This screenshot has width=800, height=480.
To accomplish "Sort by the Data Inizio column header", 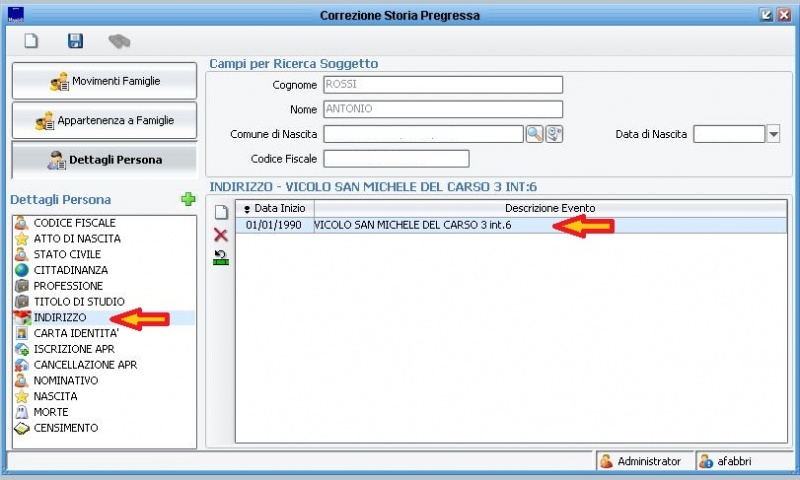I will pyautogui.click(x=275, y=208).
